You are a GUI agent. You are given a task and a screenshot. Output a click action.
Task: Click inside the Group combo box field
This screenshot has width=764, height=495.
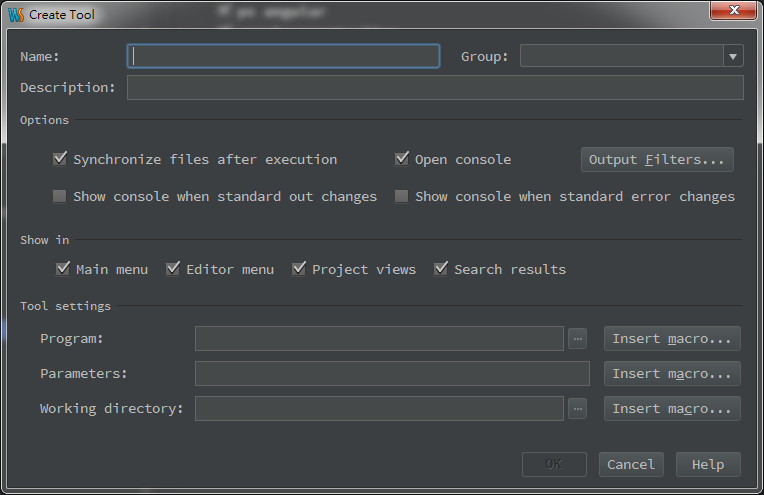(622, 56)
